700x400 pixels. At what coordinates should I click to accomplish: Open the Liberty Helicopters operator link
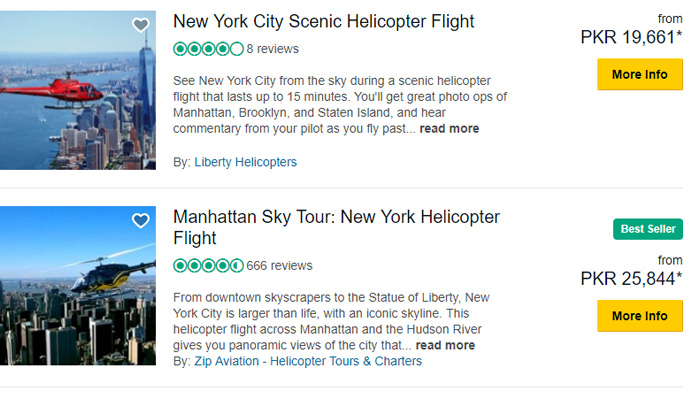245,162
